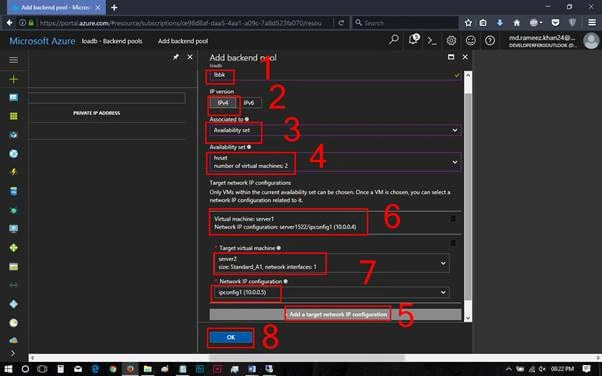Click the backend pool name field lbbk
Screen dimensions: 602x376
click(x=335, y=75)
